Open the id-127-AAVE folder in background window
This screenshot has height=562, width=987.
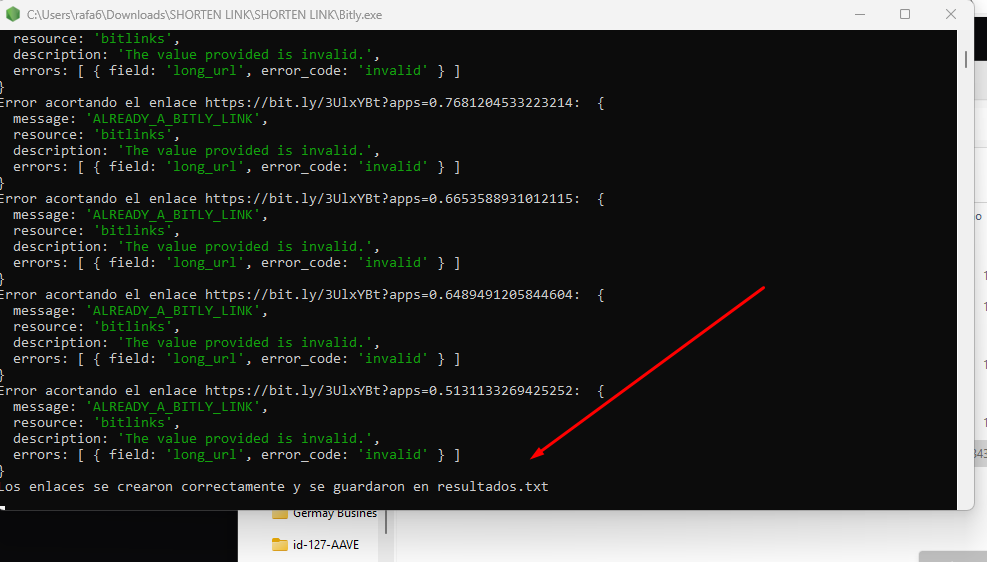(325, 545)
